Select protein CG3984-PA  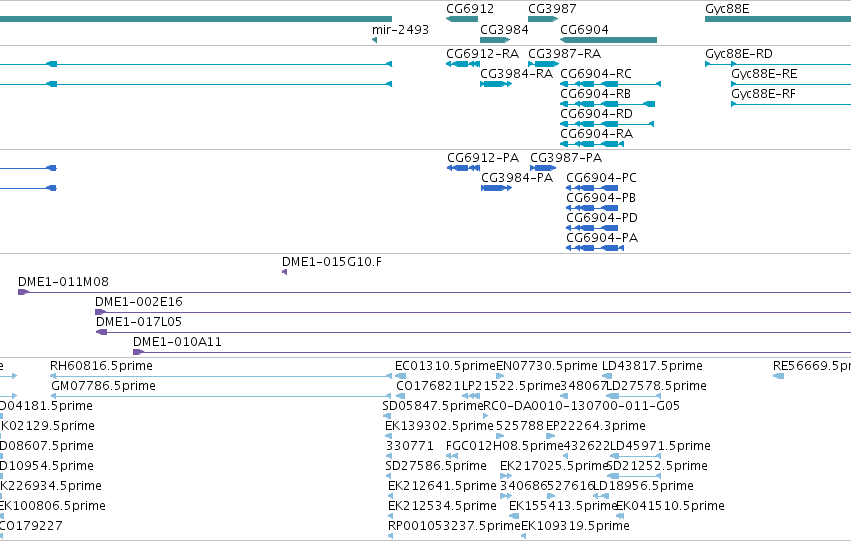(x=517, y=177)
